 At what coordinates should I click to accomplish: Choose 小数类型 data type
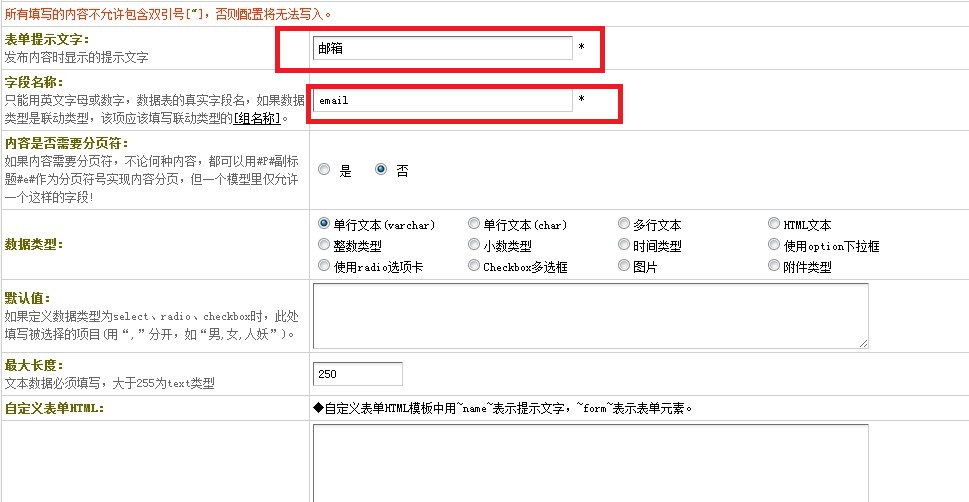[474, 245]
